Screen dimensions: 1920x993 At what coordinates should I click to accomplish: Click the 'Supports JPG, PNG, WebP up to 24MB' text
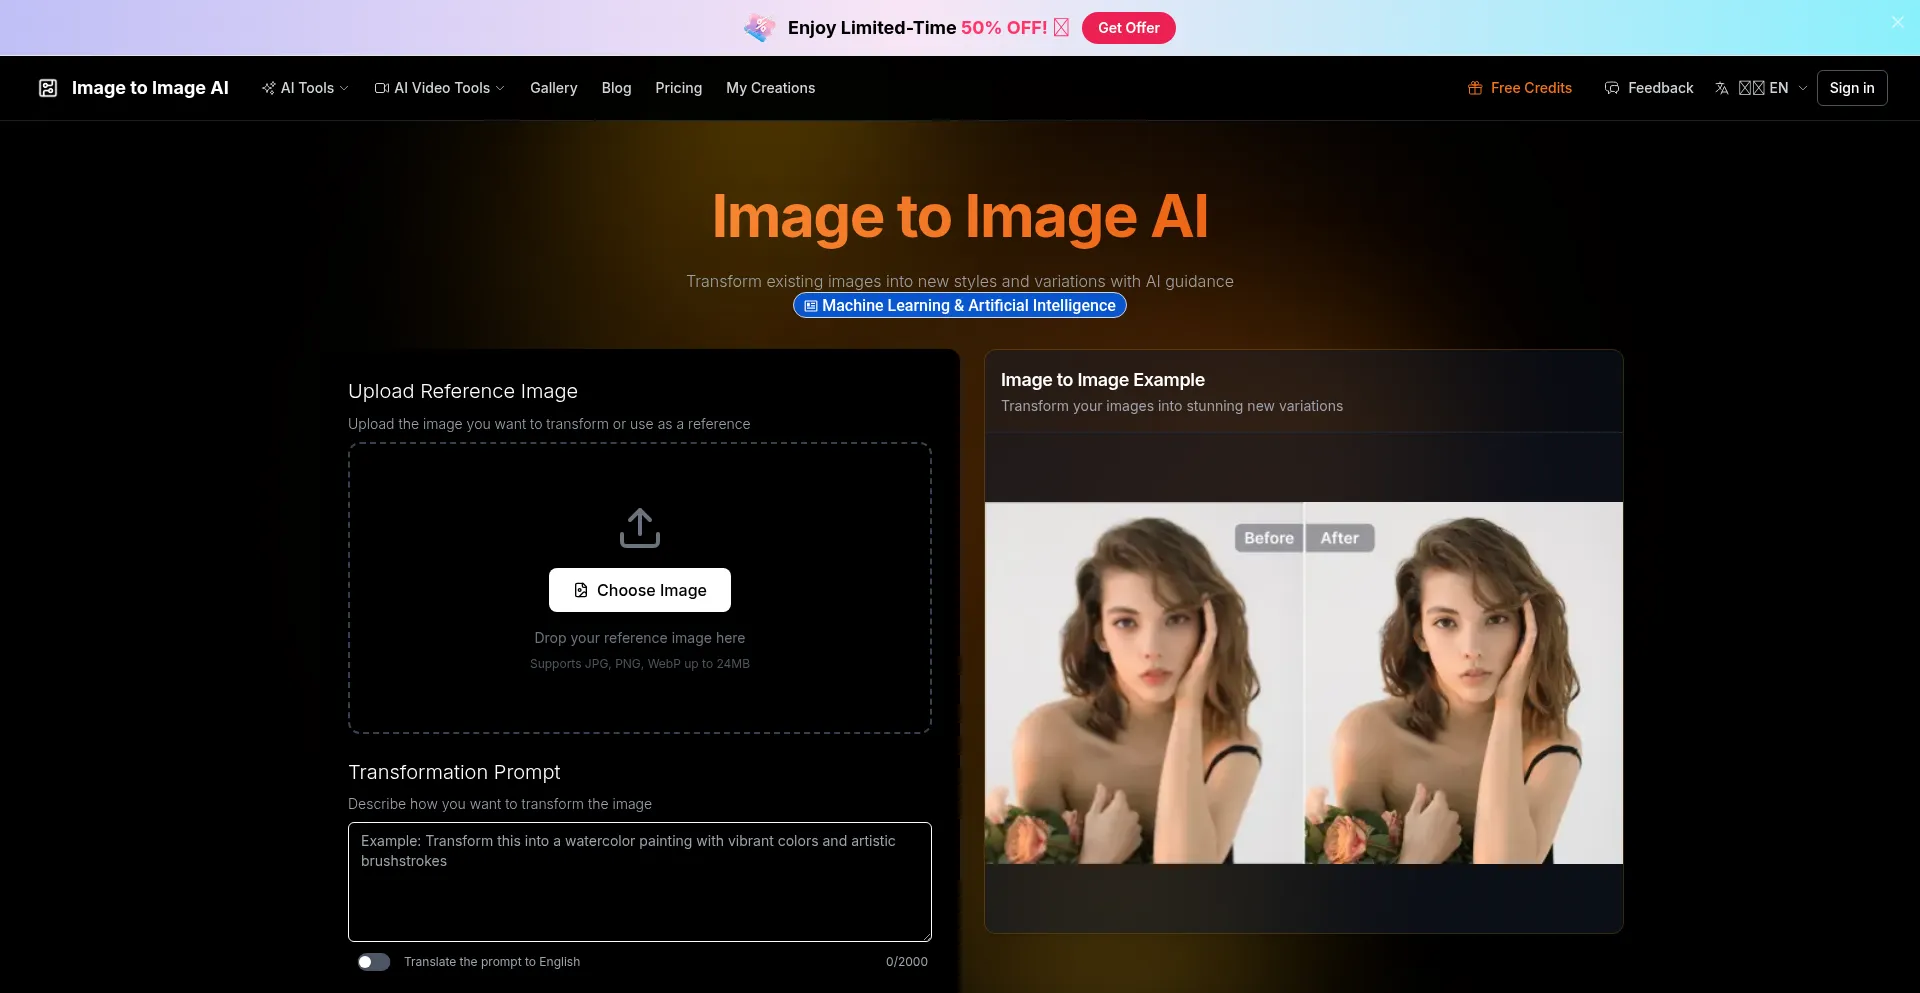coord(640,664)
